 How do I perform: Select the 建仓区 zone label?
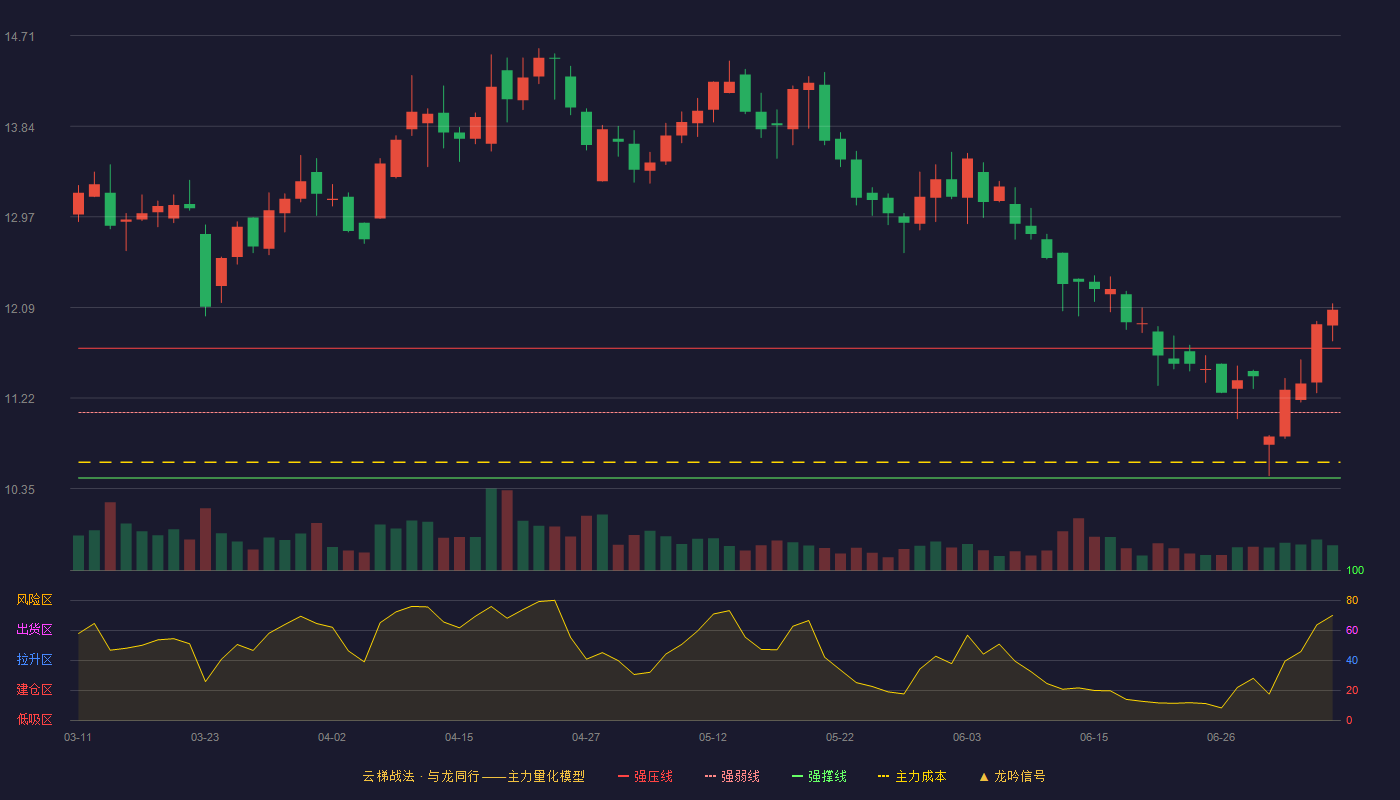click(34, 690)
